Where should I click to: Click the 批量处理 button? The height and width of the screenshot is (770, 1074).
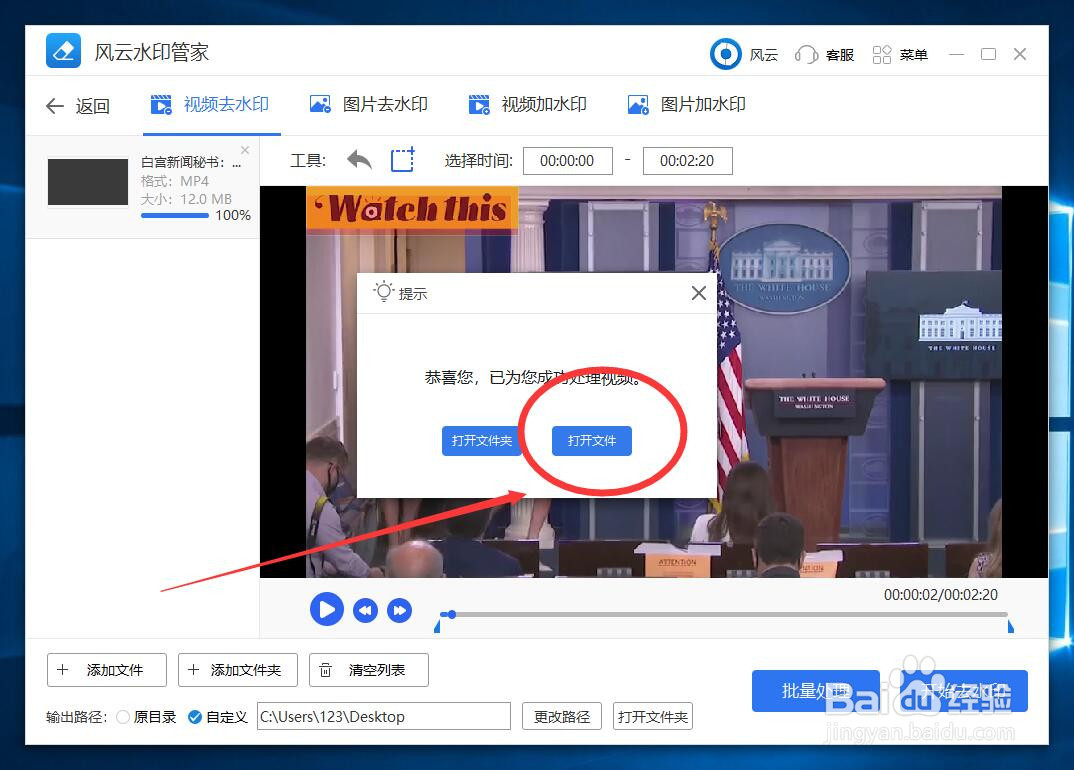click(816, 690)
